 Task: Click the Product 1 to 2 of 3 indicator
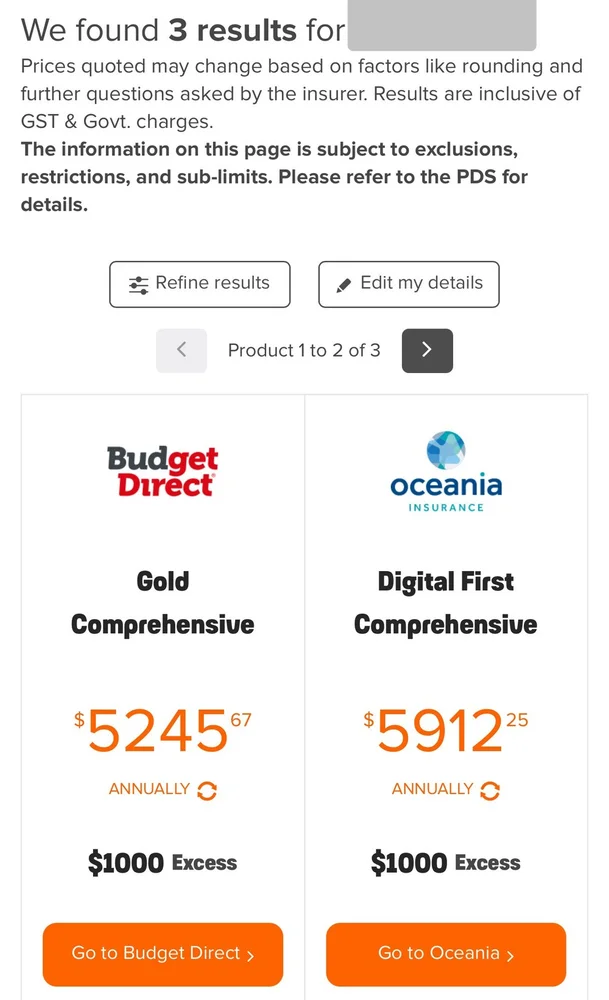point(304,350)
